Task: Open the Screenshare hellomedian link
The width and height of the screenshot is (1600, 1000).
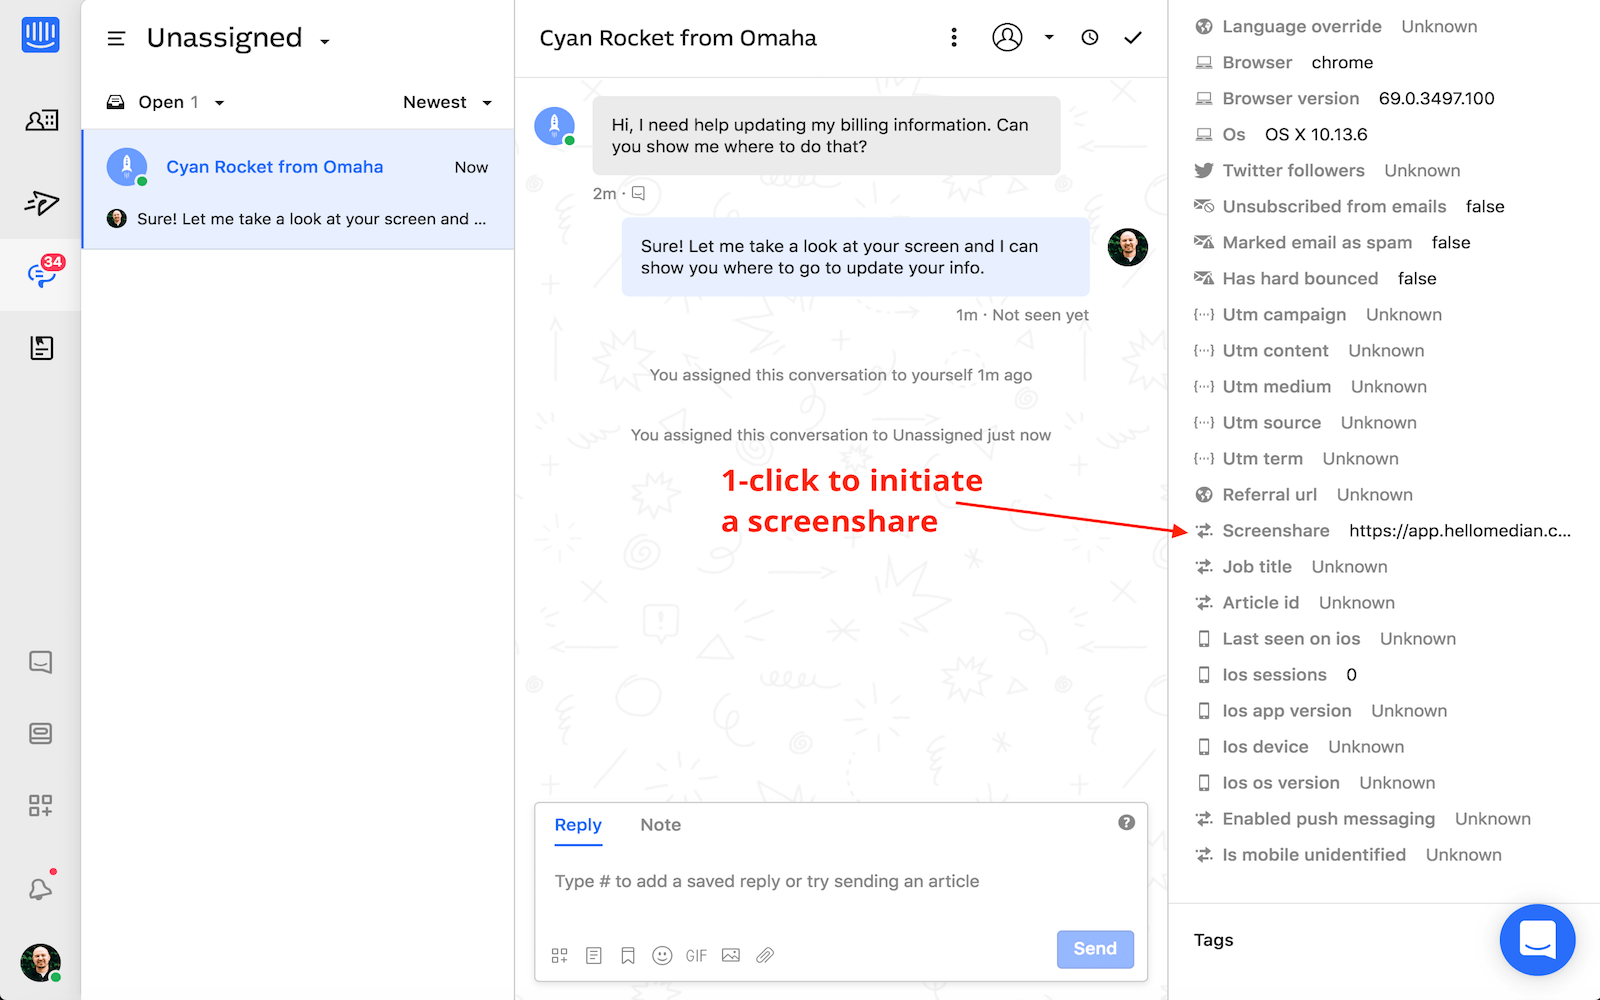Action: [x=1459, y=531]
